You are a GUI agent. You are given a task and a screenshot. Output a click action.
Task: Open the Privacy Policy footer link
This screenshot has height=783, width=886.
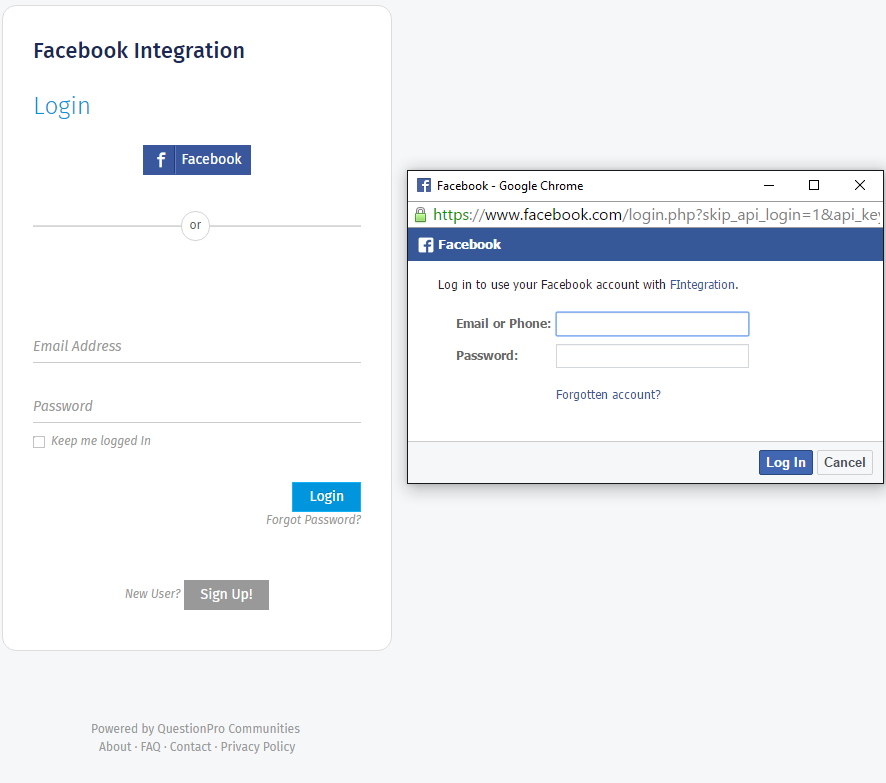point(258,747)
